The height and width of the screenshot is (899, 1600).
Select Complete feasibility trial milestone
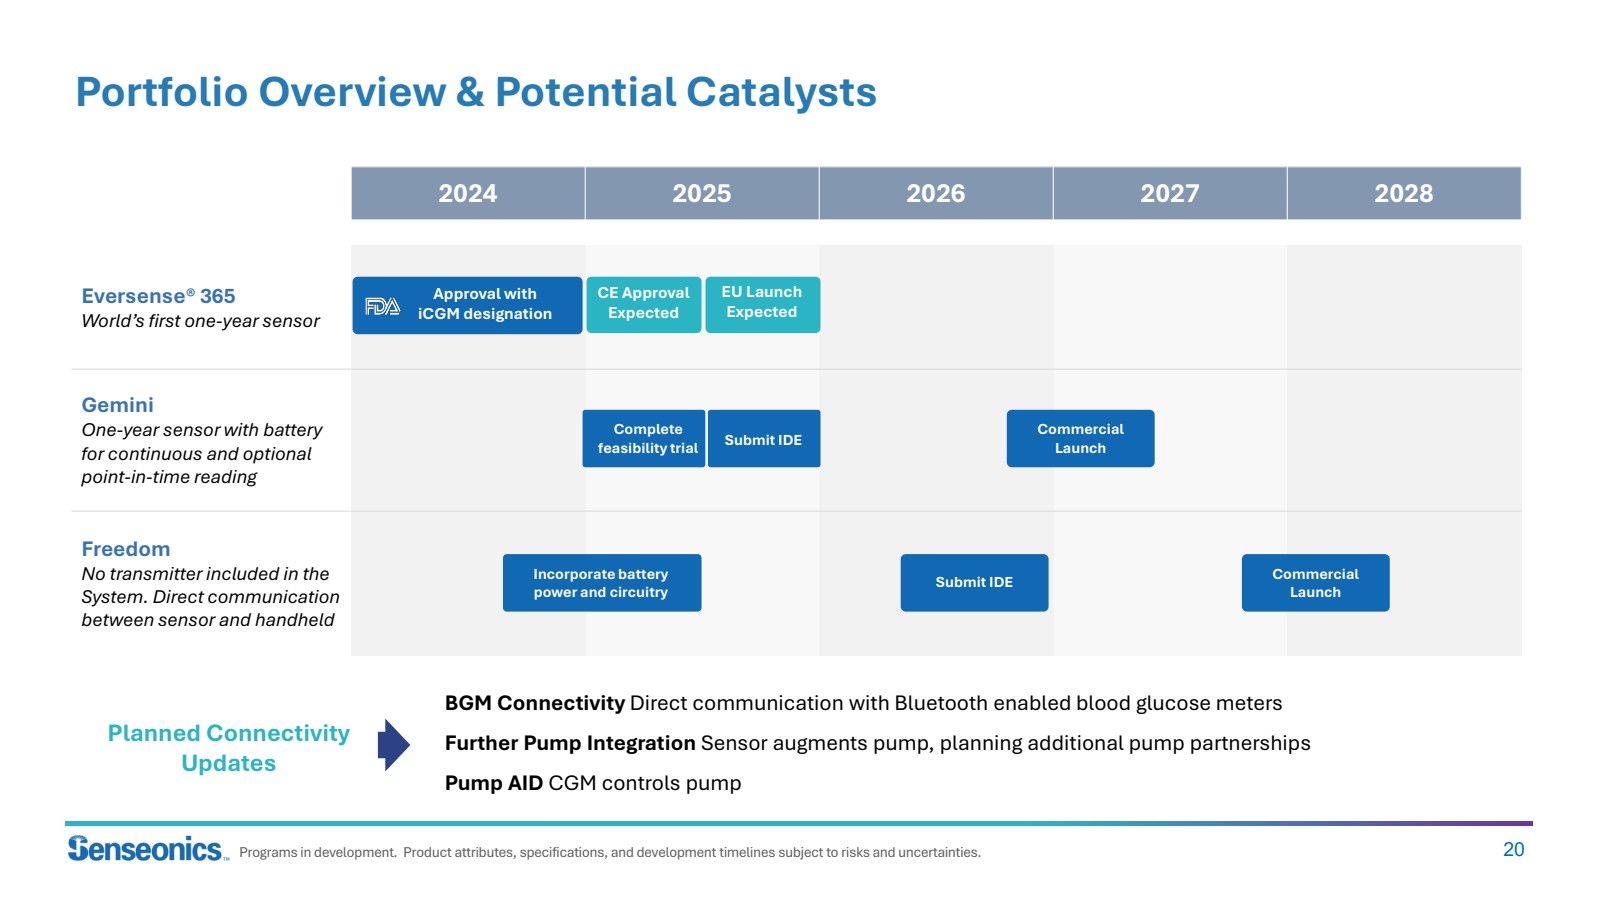click(644, 438)
